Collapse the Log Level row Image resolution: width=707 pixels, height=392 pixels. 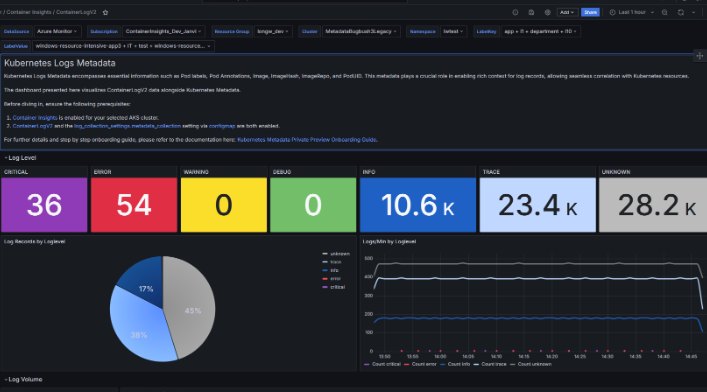21,158
